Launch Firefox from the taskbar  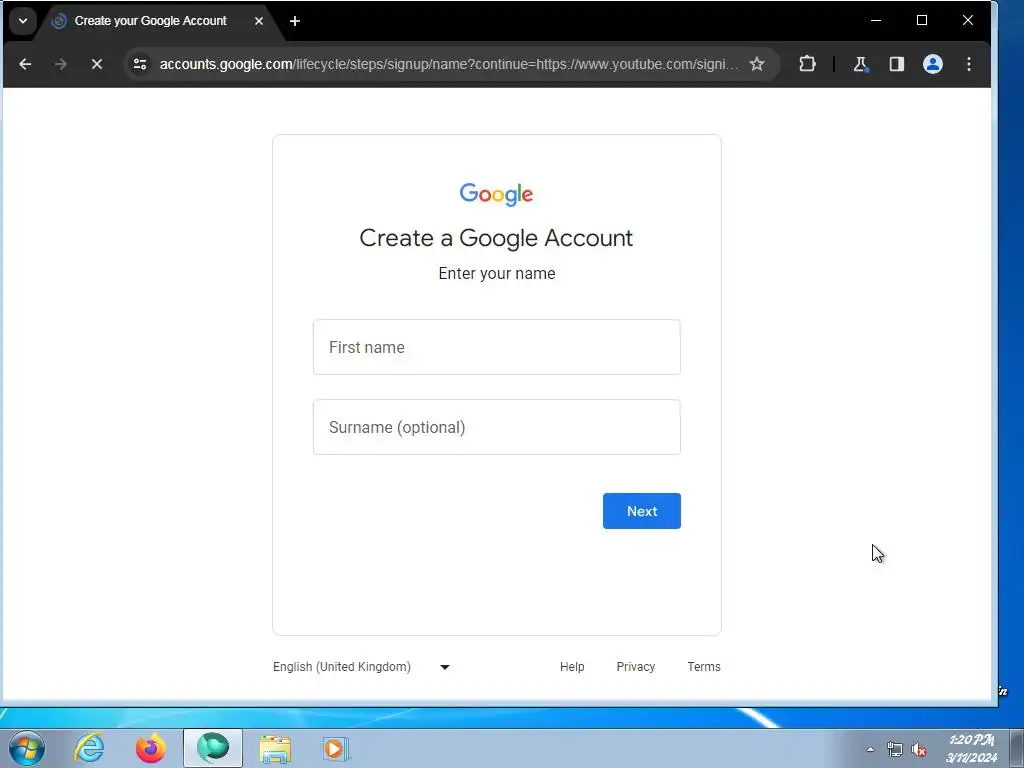click(151, 748)
